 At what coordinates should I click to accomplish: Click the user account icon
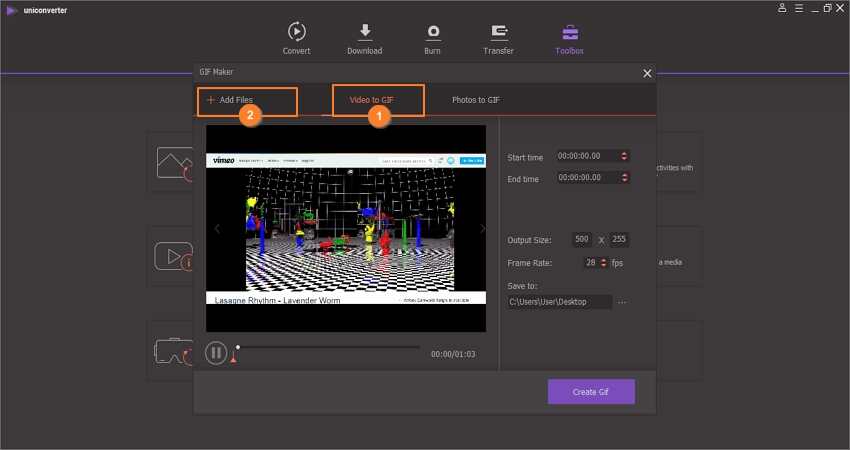782,8
